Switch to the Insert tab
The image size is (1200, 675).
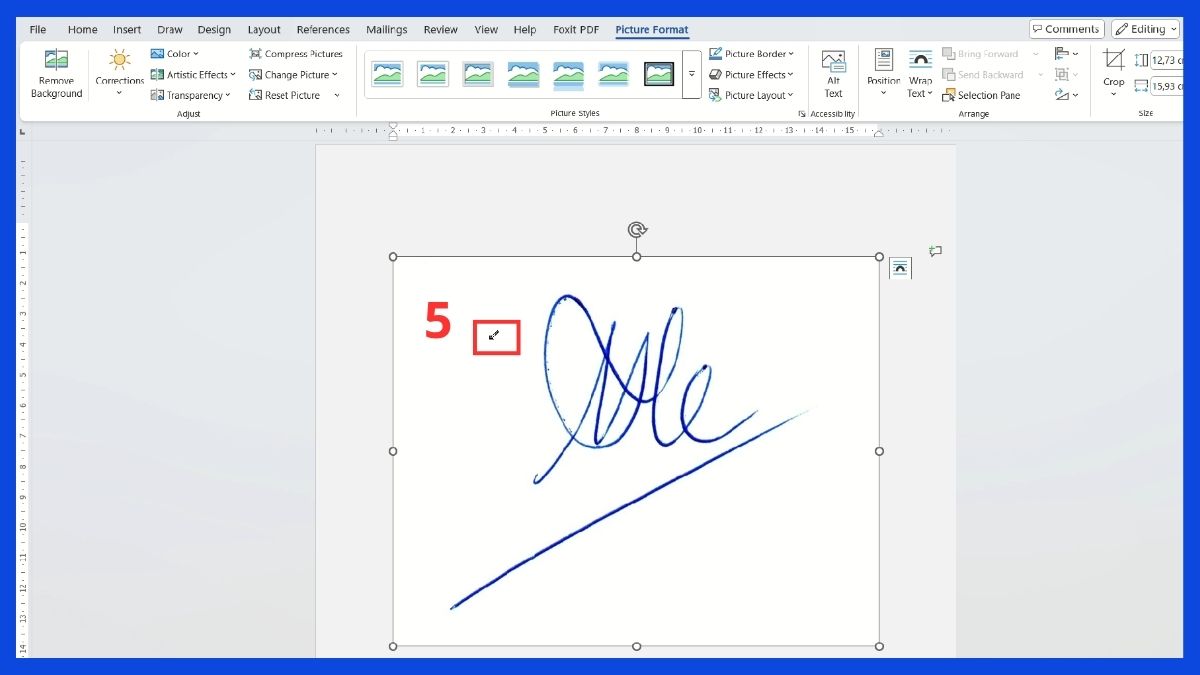[x=127, y=30]
